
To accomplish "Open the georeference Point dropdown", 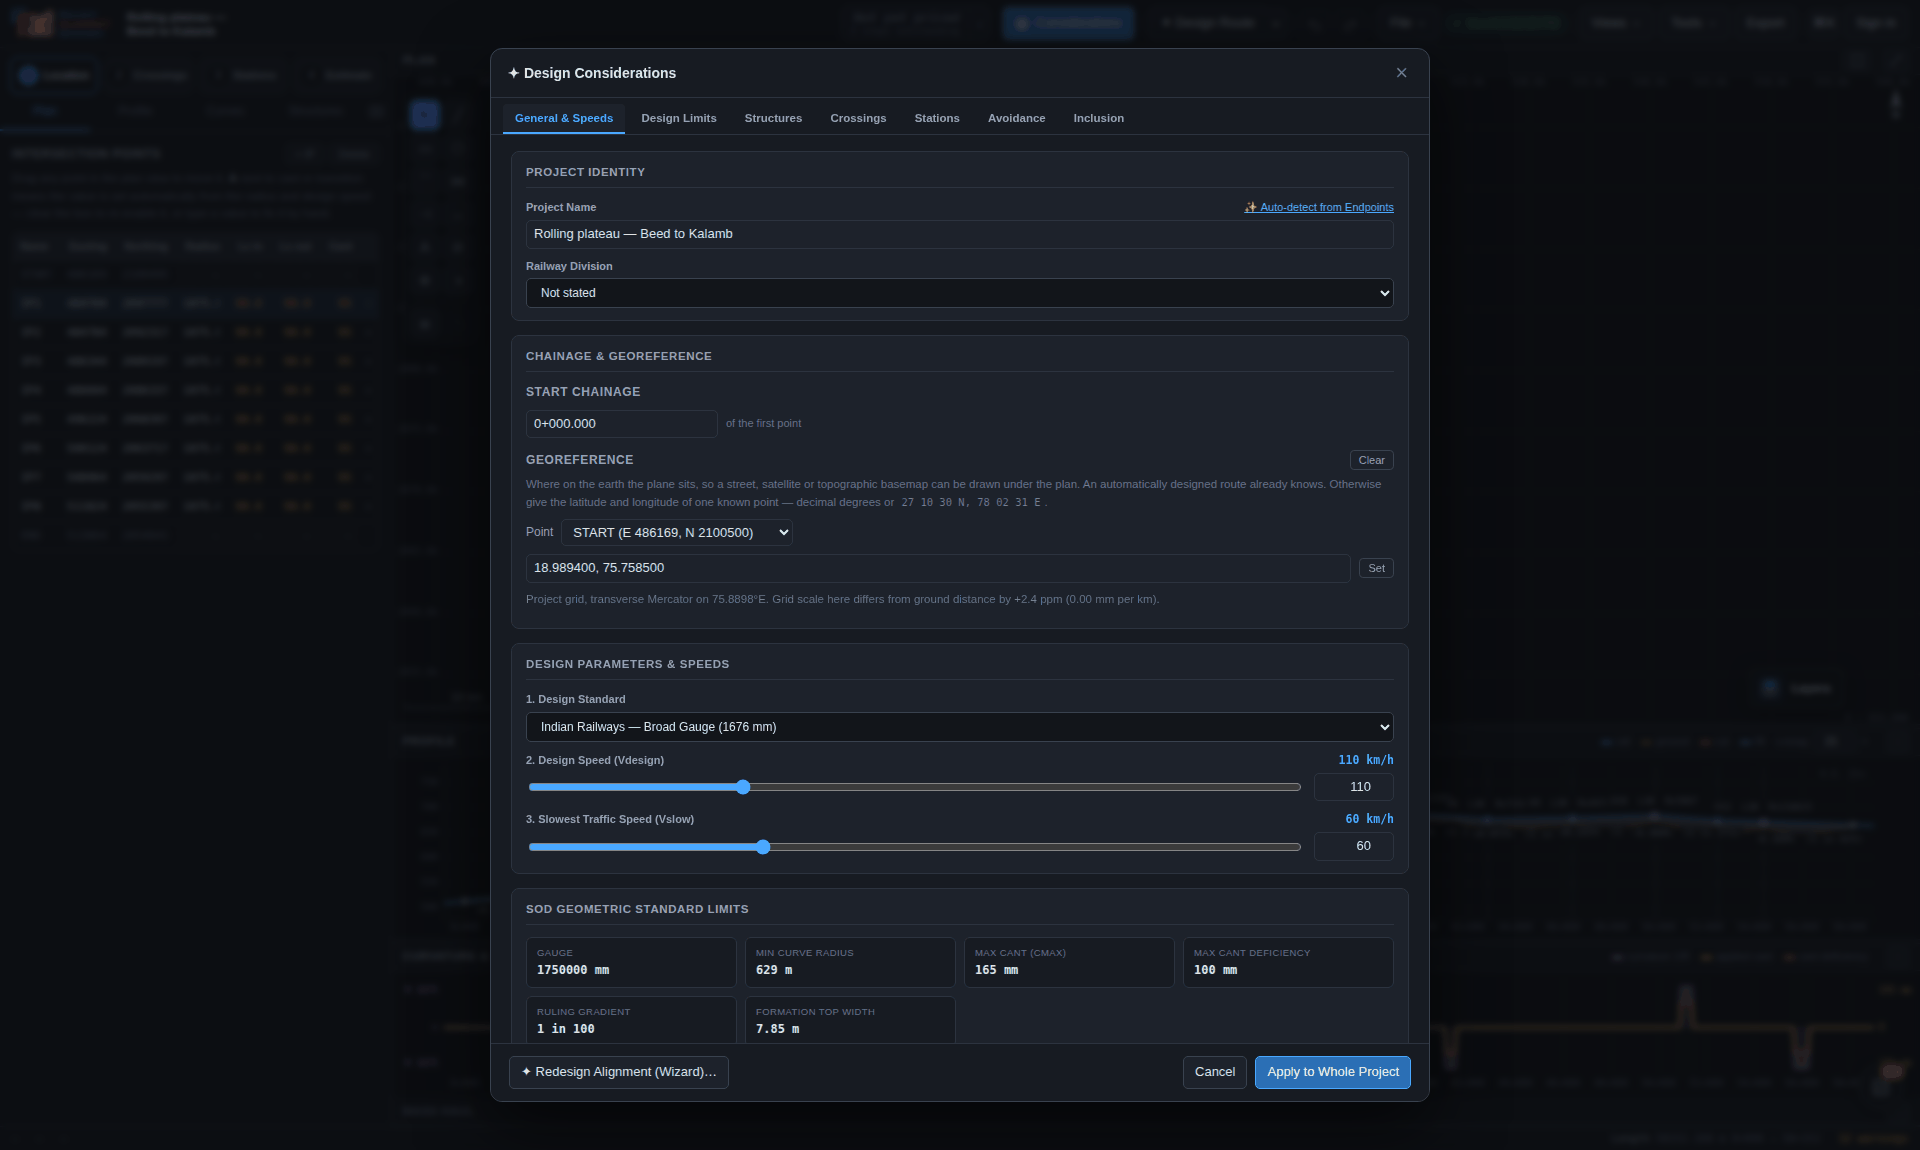I will (x=677, y=533).
